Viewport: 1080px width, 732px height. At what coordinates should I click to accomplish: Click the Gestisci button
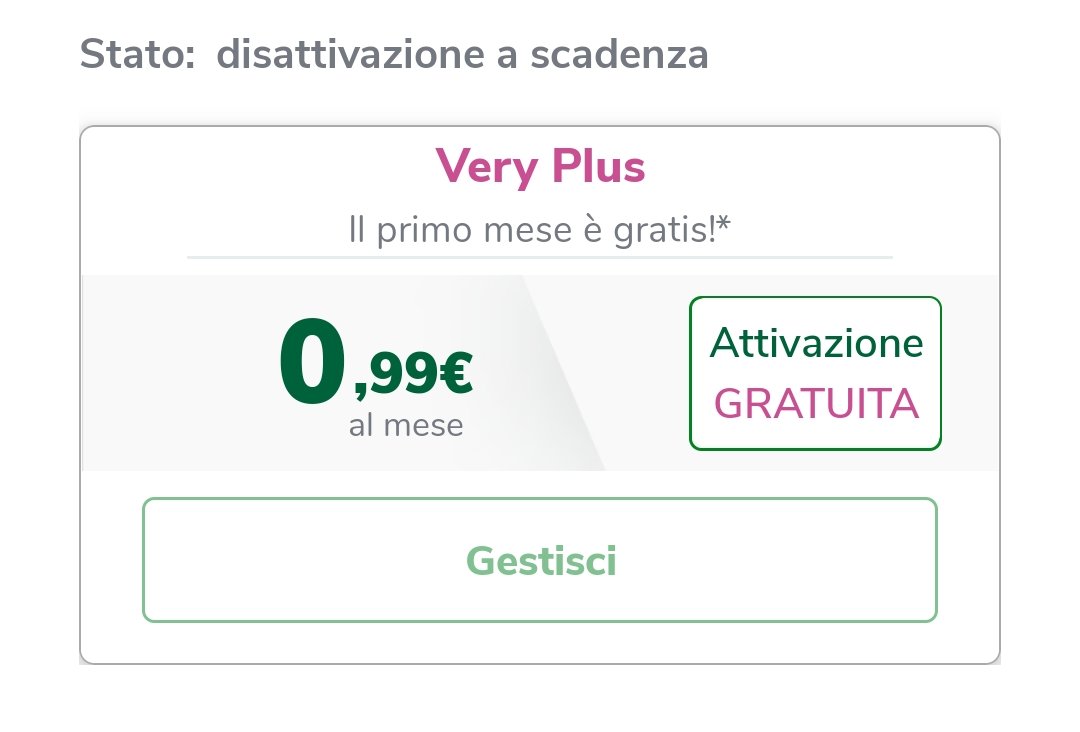coord(540,560)
